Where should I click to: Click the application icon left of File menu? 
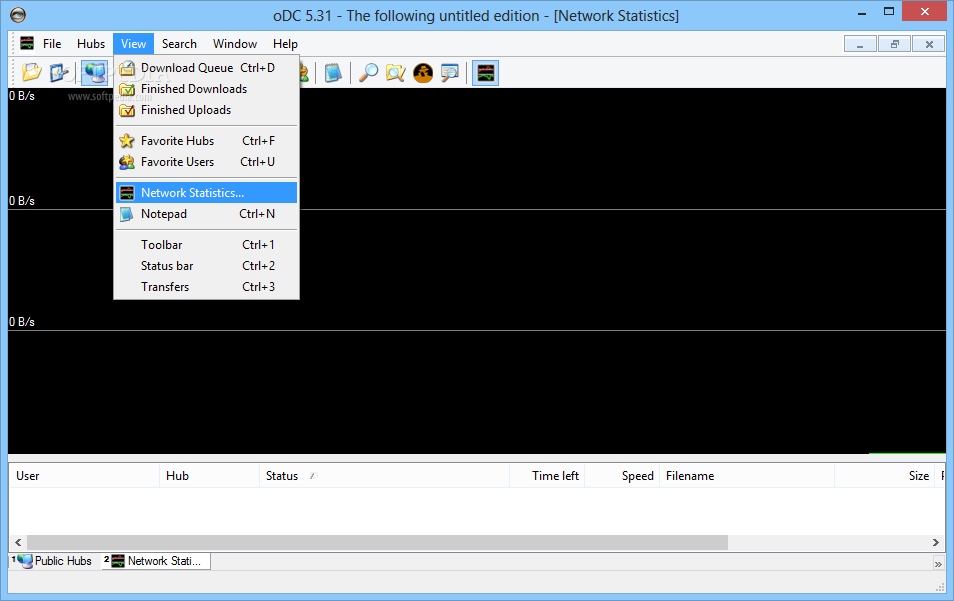point(27,43)
